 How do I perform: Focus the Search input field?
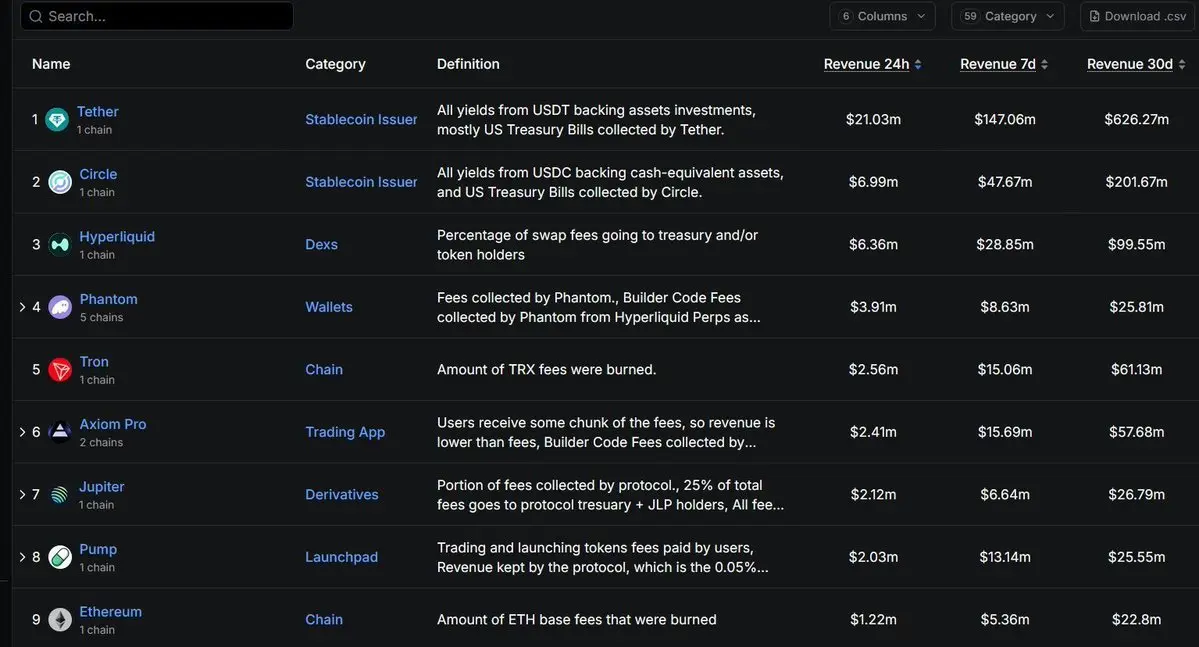click(157, 16)
